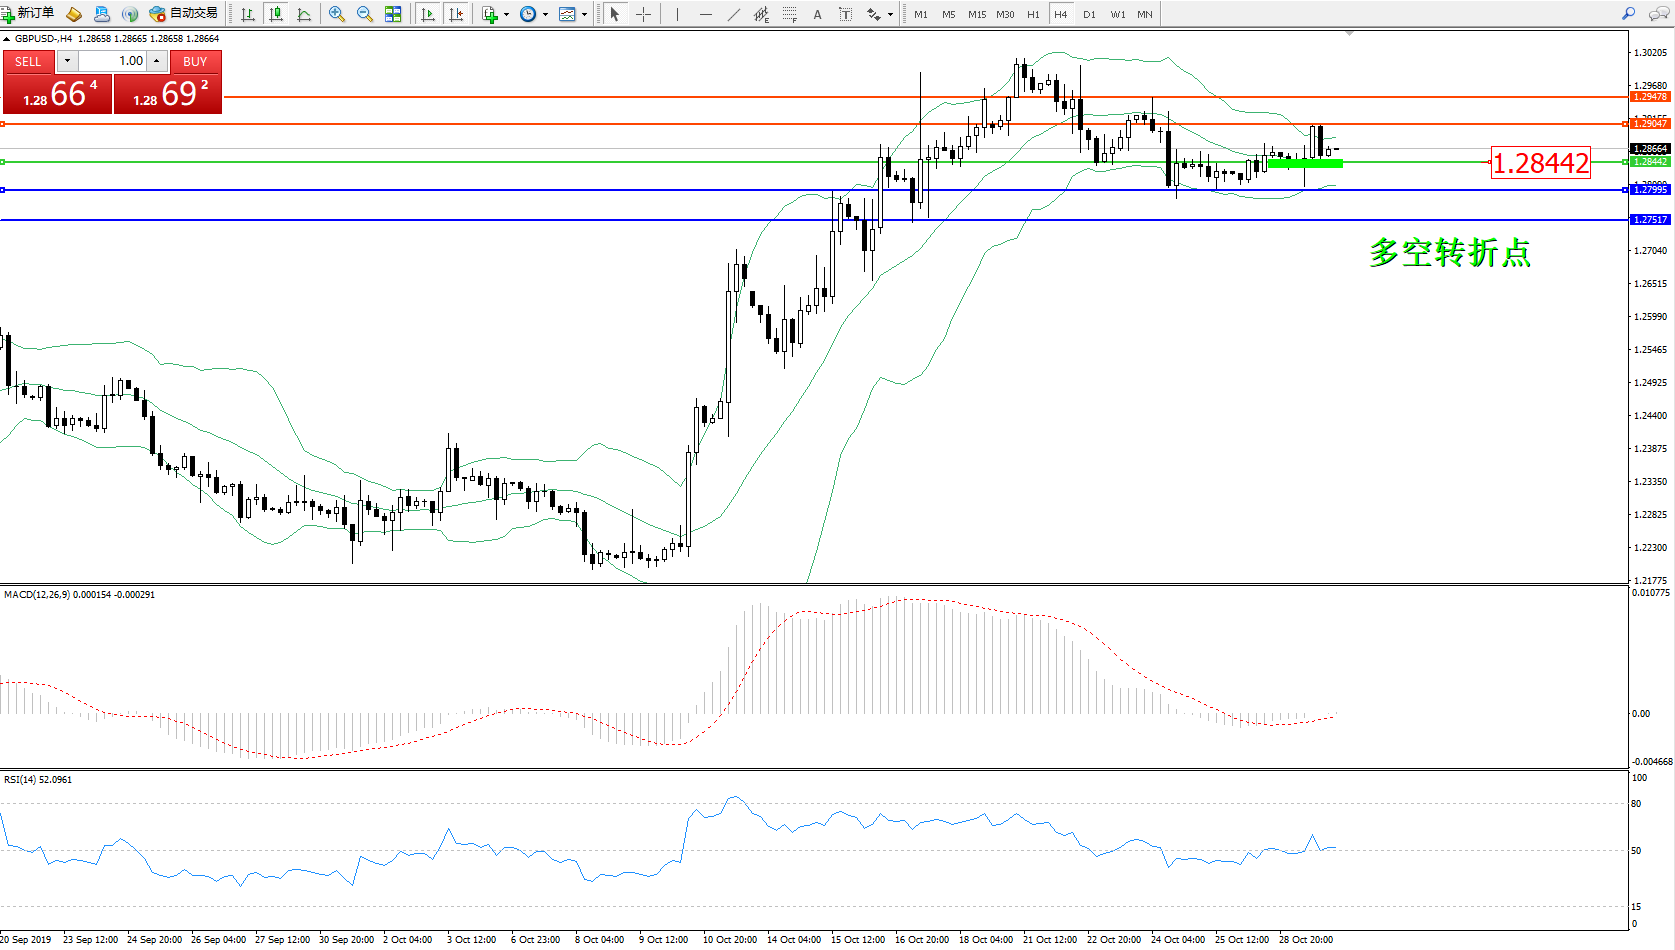
Task: Switch to the M15 timeframe
Action: [x=977, y=14]
